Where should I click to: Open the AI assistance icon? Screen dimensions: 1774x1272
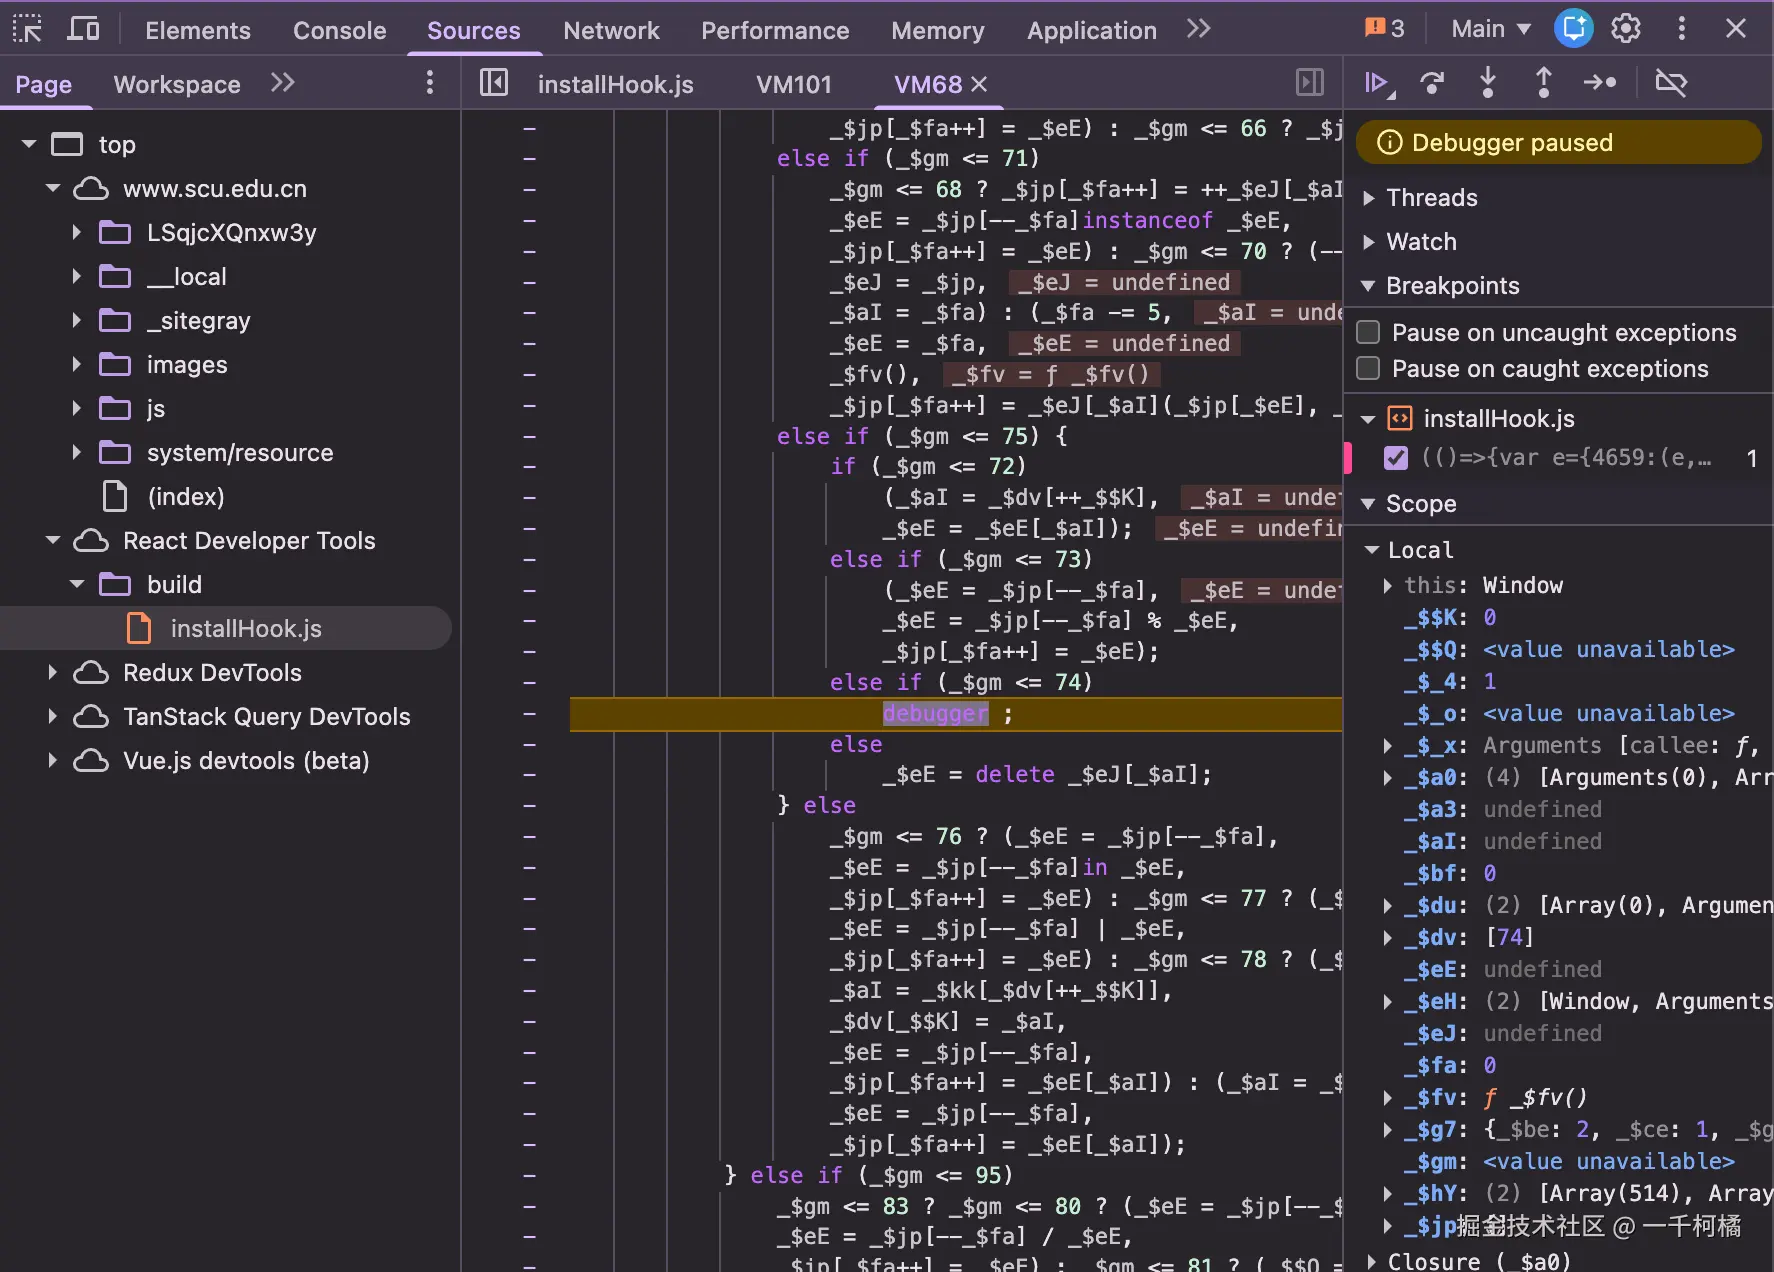click(x=1573, y=28)
